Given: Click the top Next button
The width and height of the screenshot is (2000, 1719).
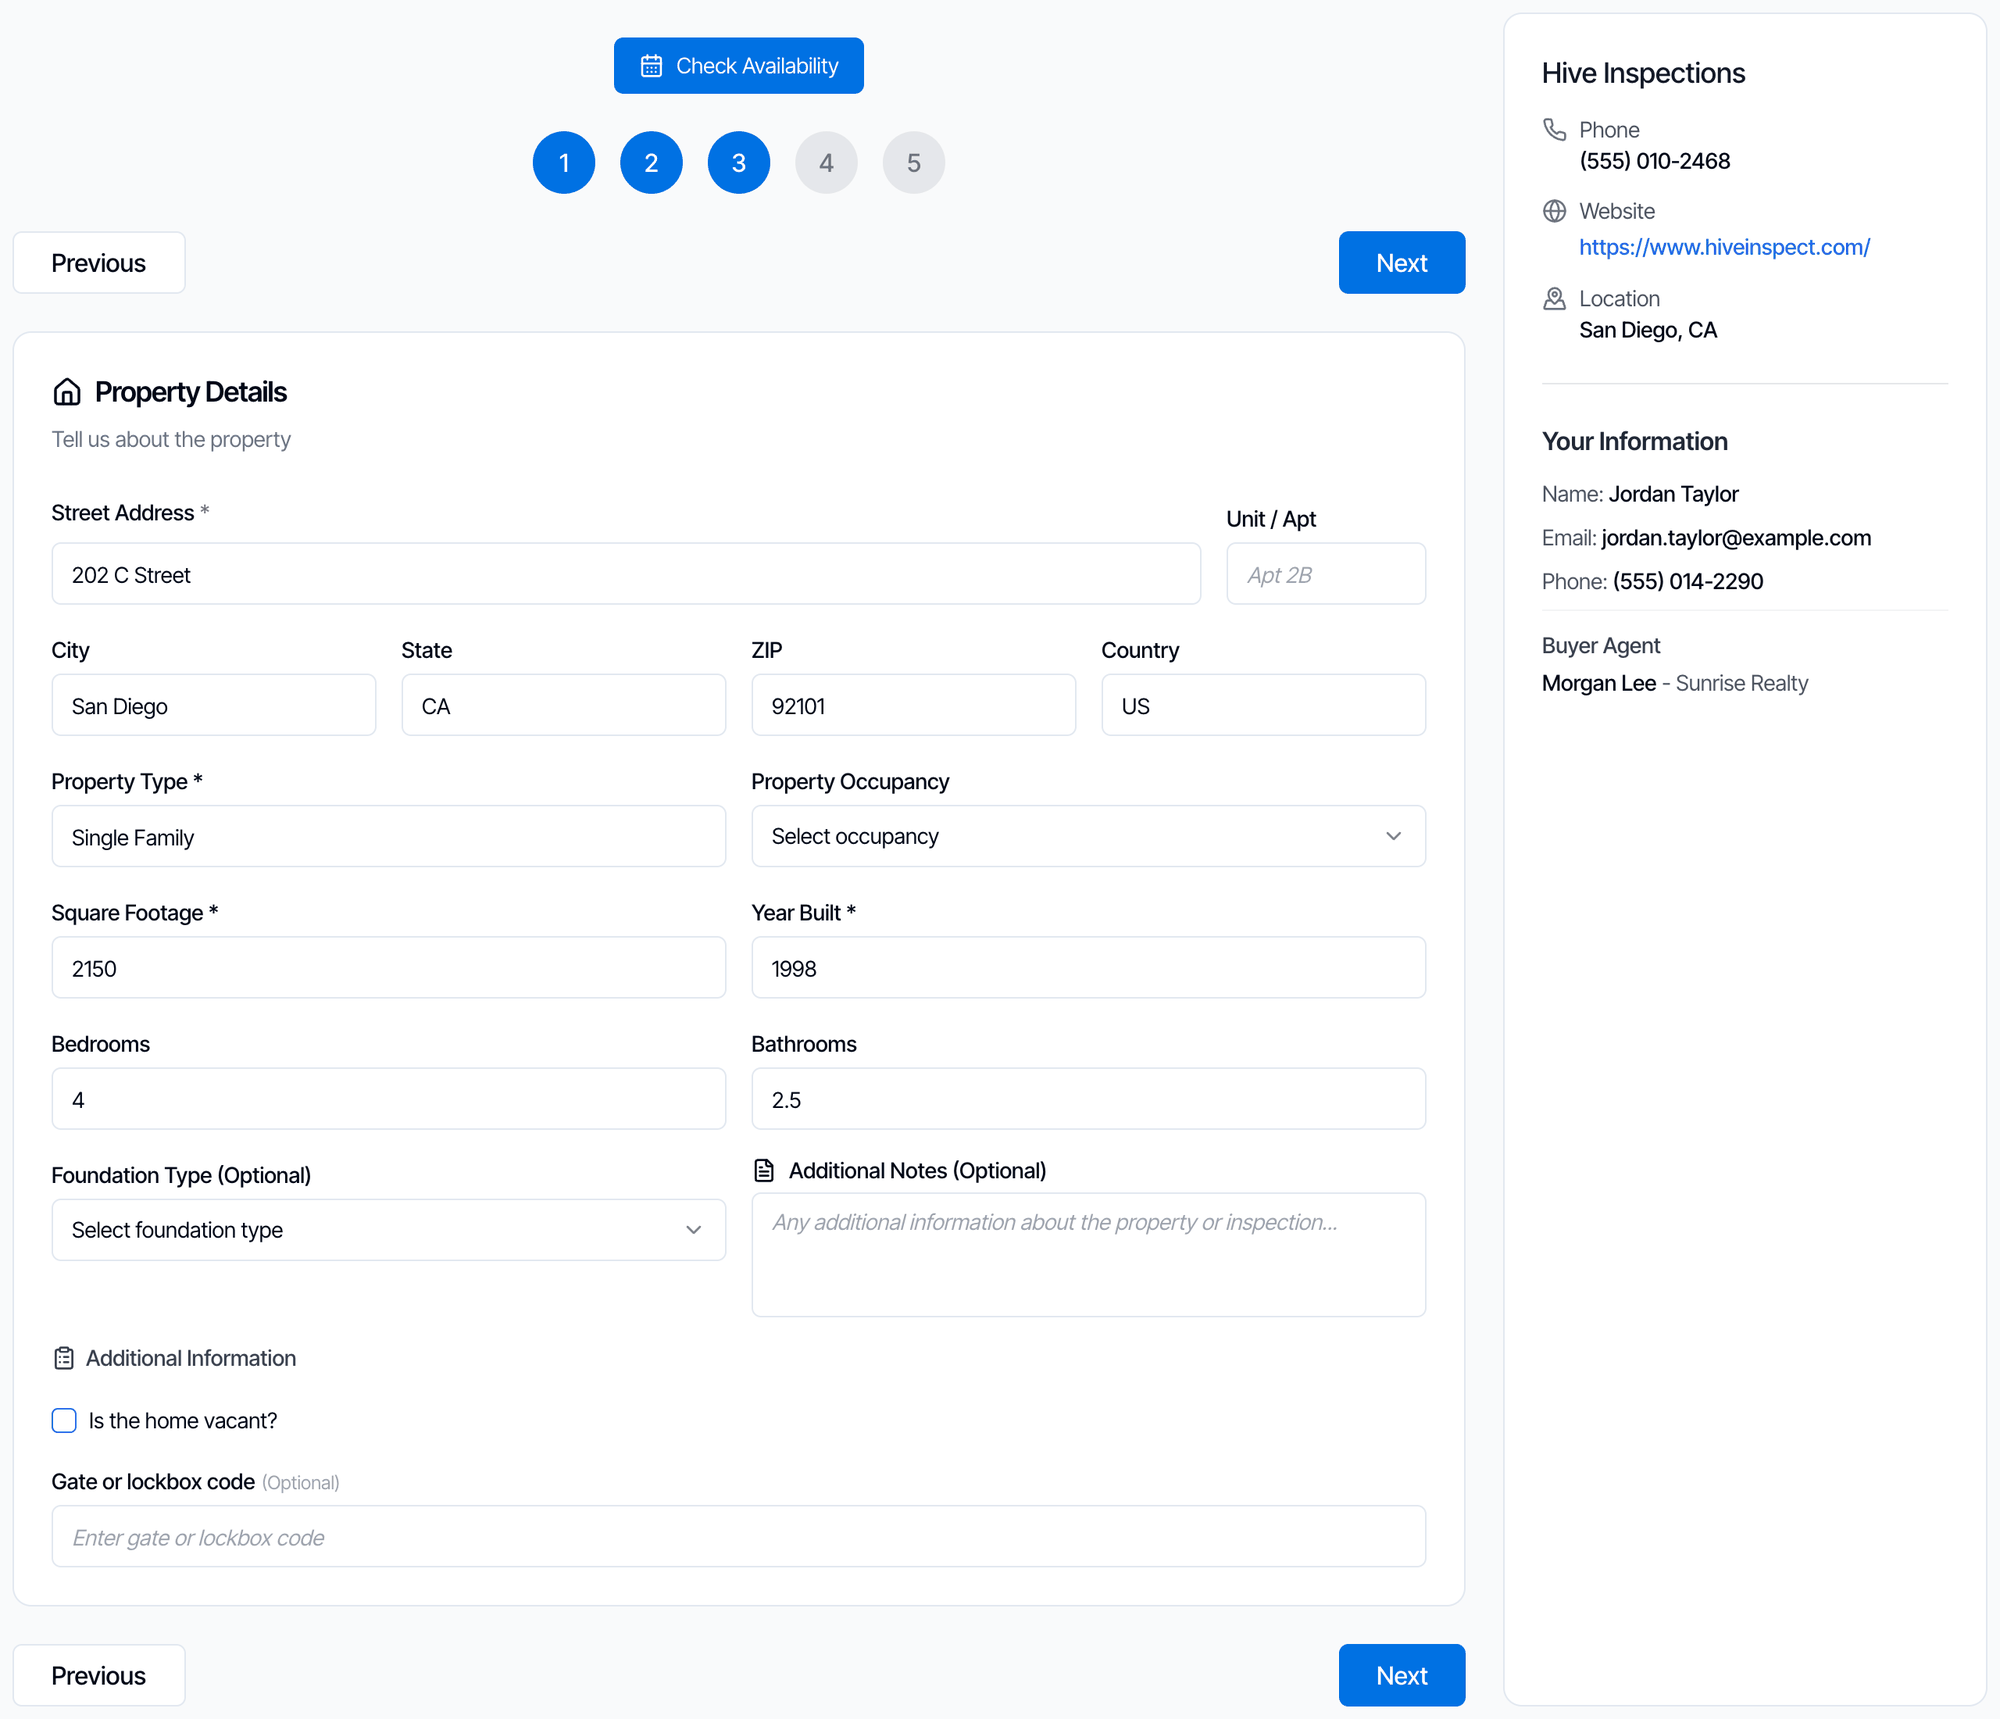Looking at the screenshot, I should tap(1402, 263).
